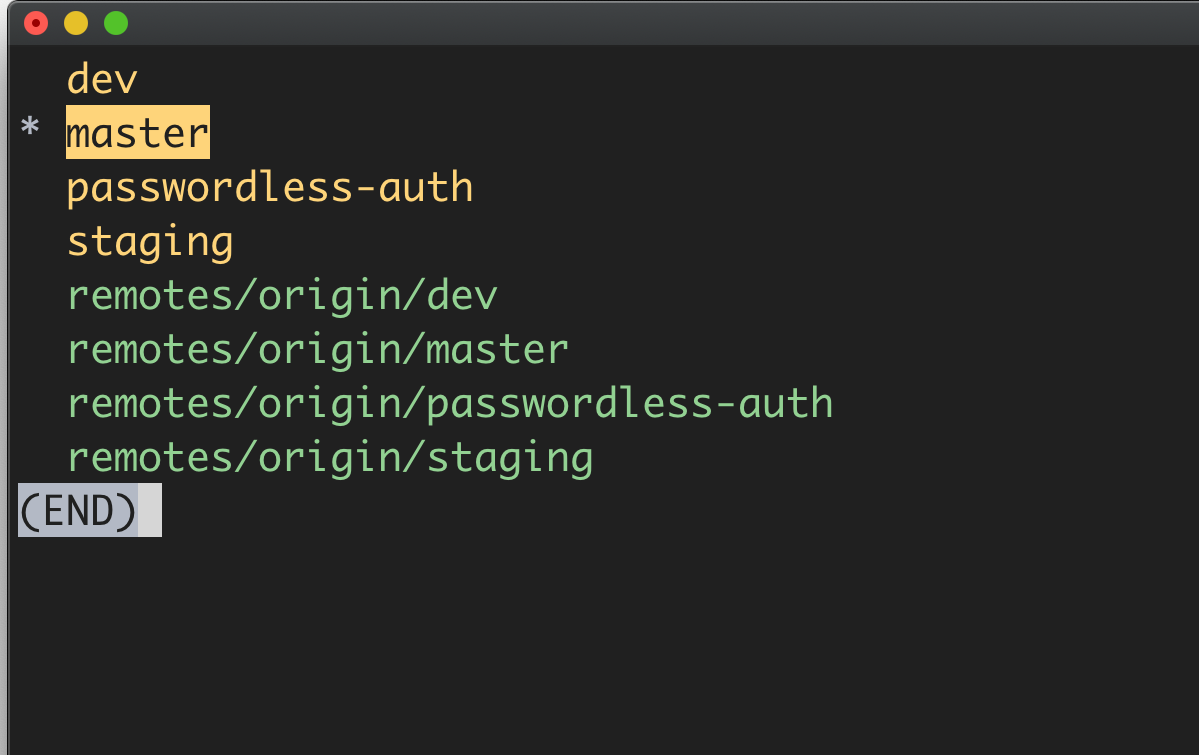
Task: Select remotes/origin/passwordless-auth branch line
Action: coord(448,402)
